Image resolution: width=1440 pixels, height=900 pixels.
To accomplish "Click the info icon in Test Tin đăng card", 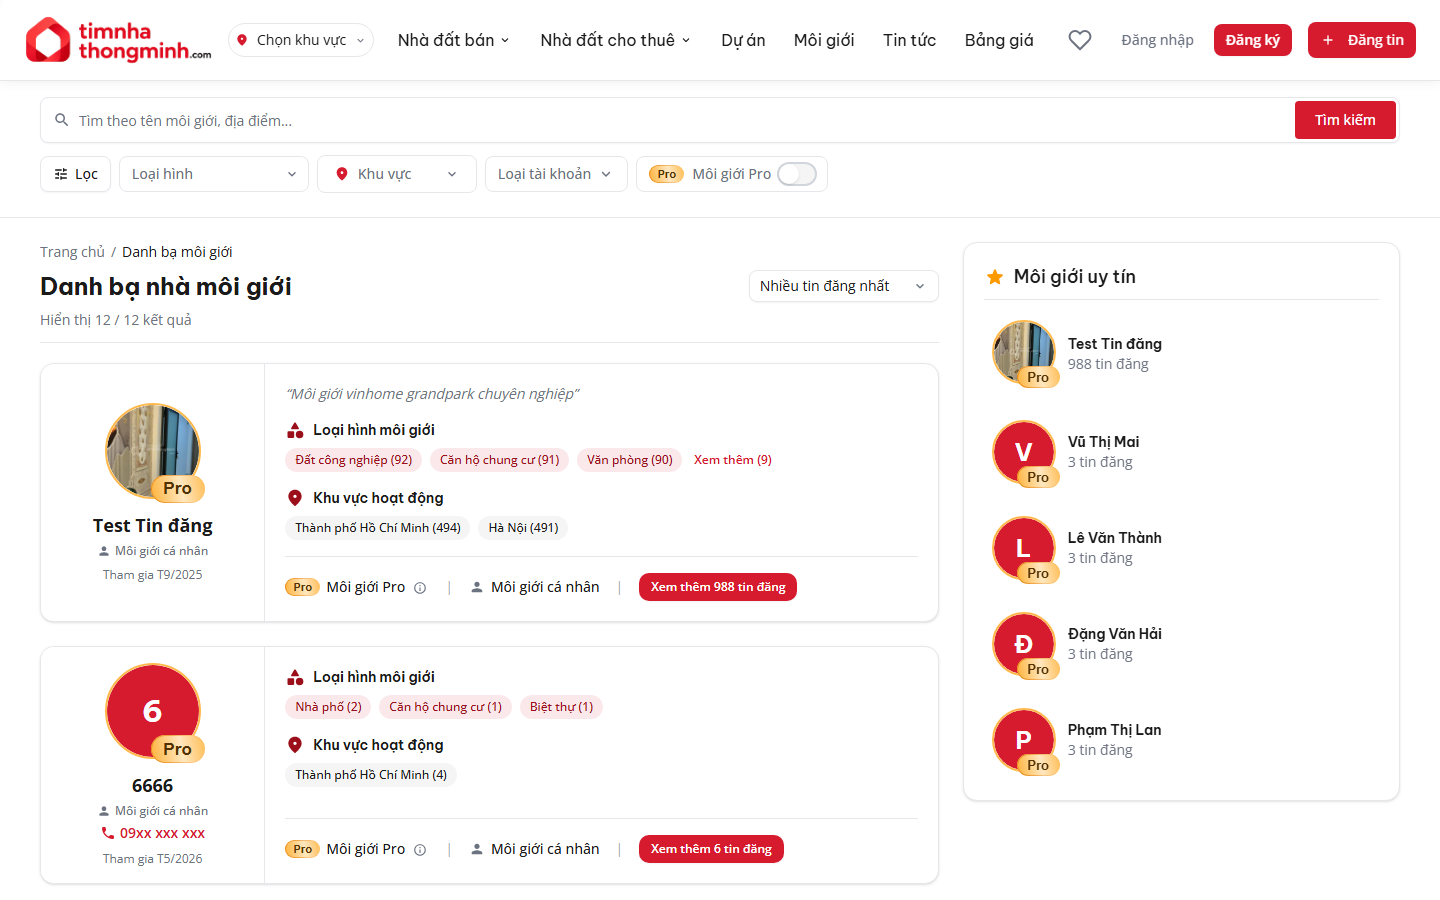I will [420, 588].
